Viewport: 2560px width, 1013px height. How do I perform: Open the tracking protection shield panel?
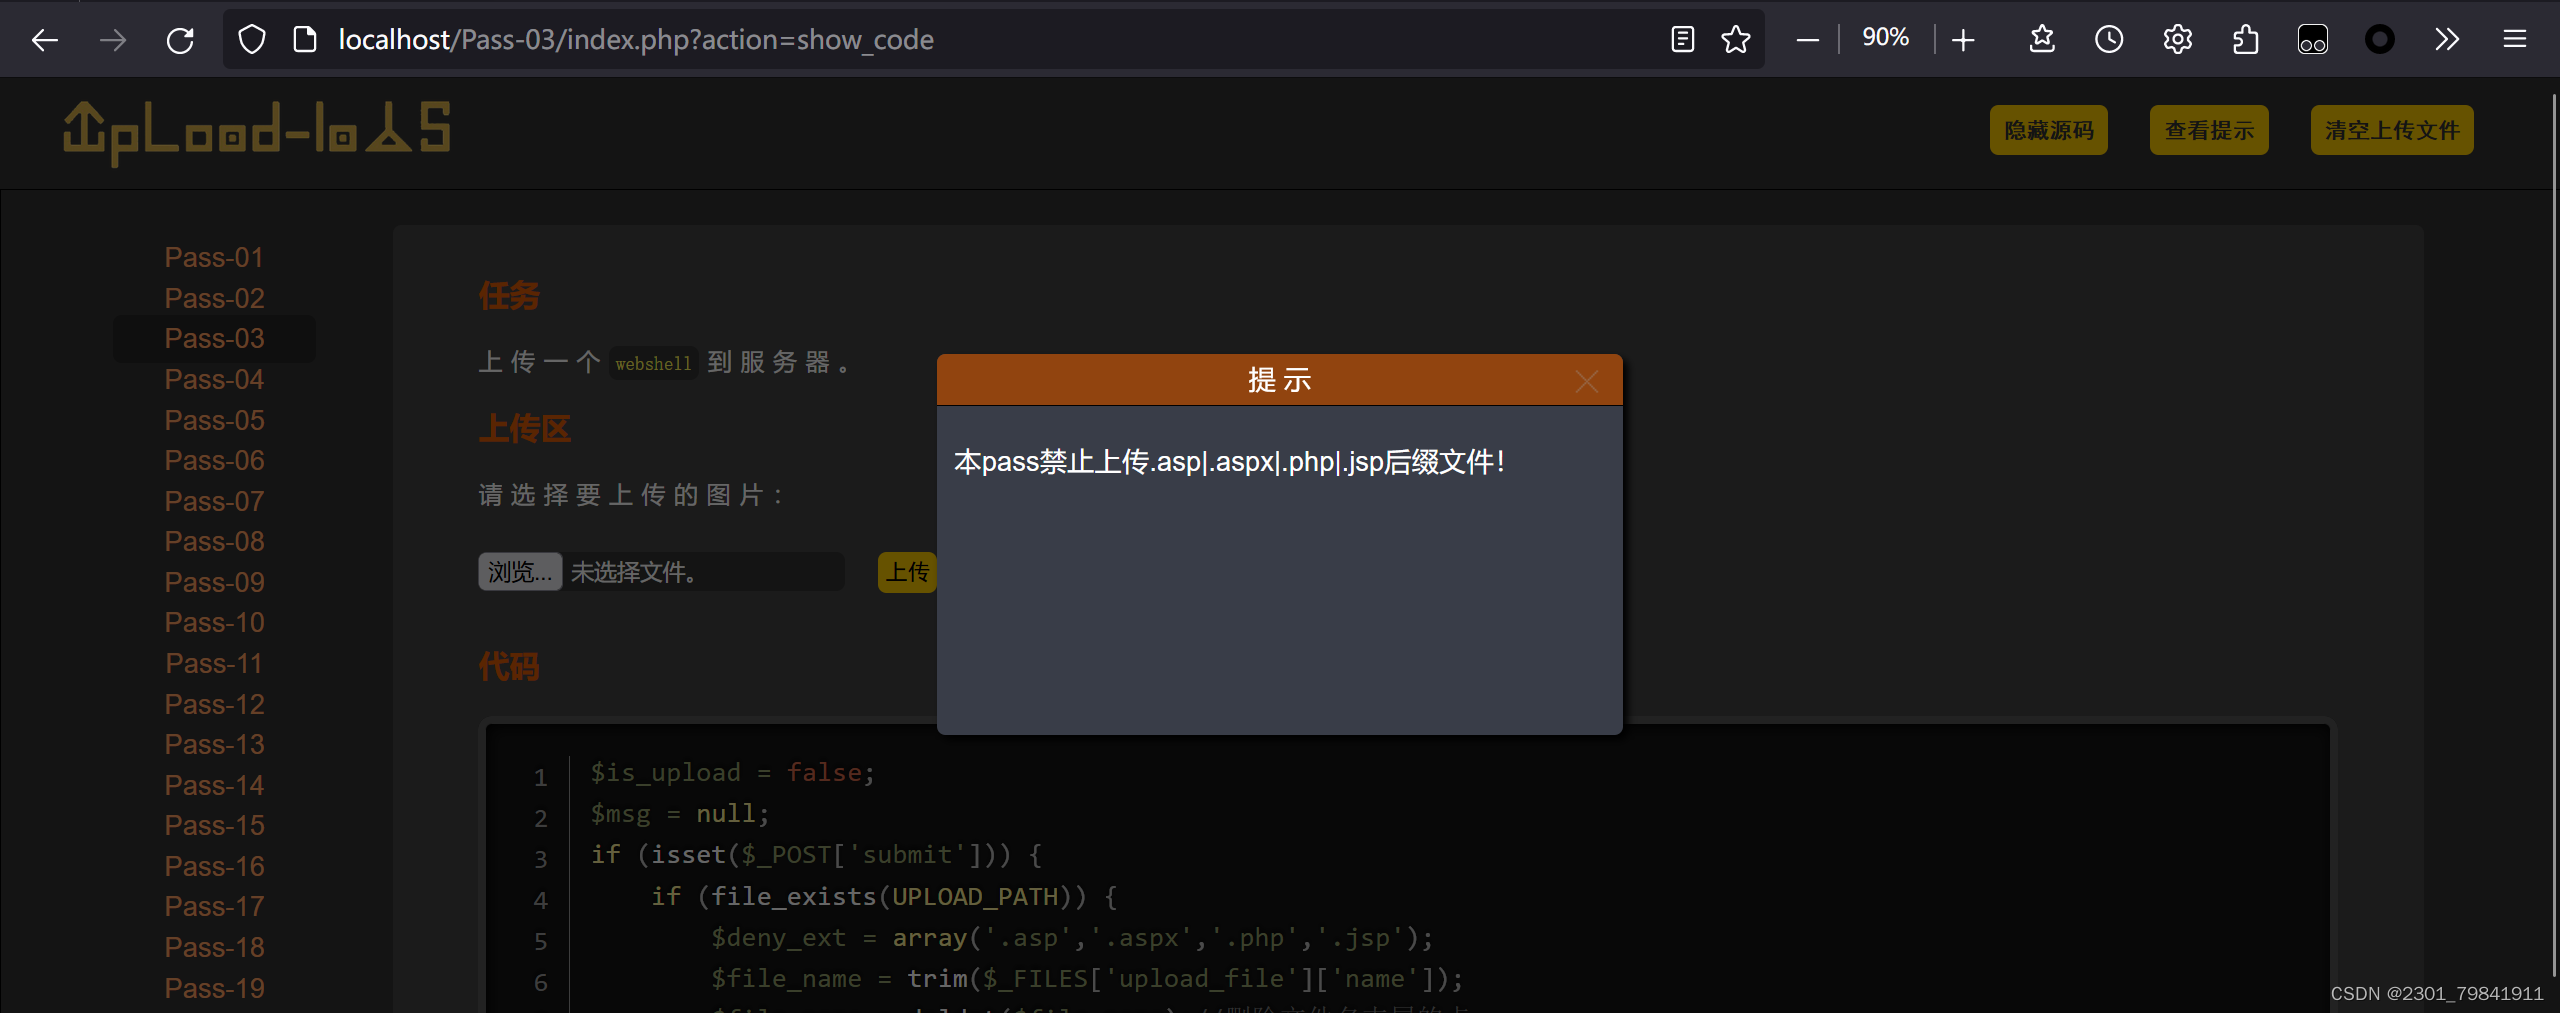(x=252, y=38)
